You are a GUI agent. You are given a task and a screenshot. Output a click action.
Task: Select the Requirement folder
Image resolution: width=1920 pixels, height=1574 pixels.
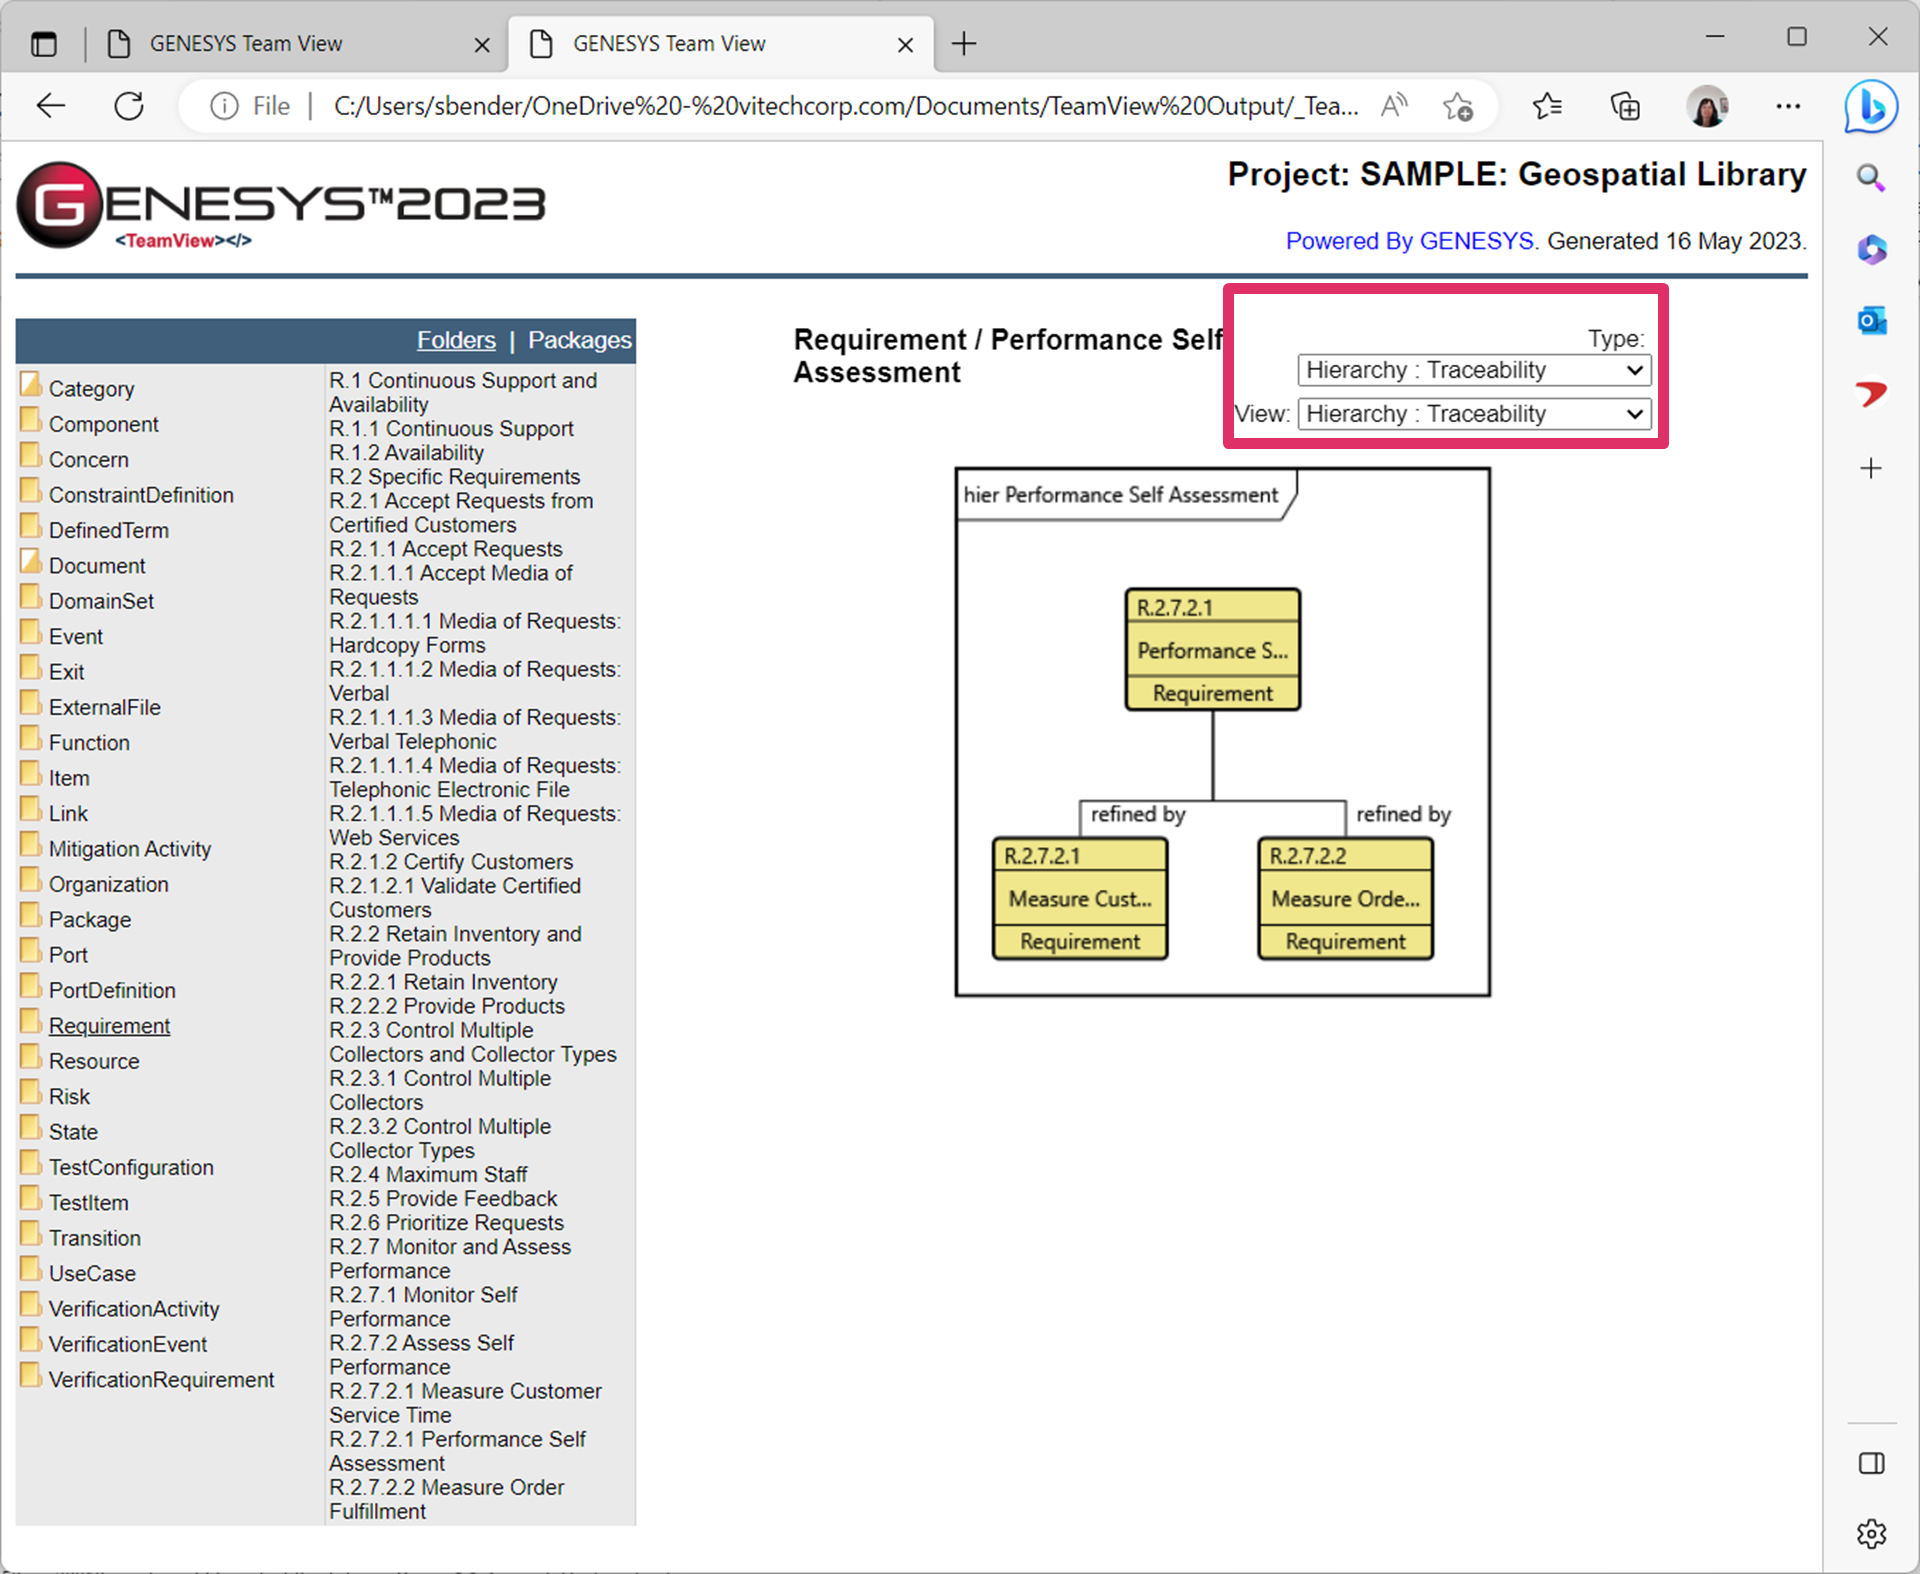click(109, 1026)
